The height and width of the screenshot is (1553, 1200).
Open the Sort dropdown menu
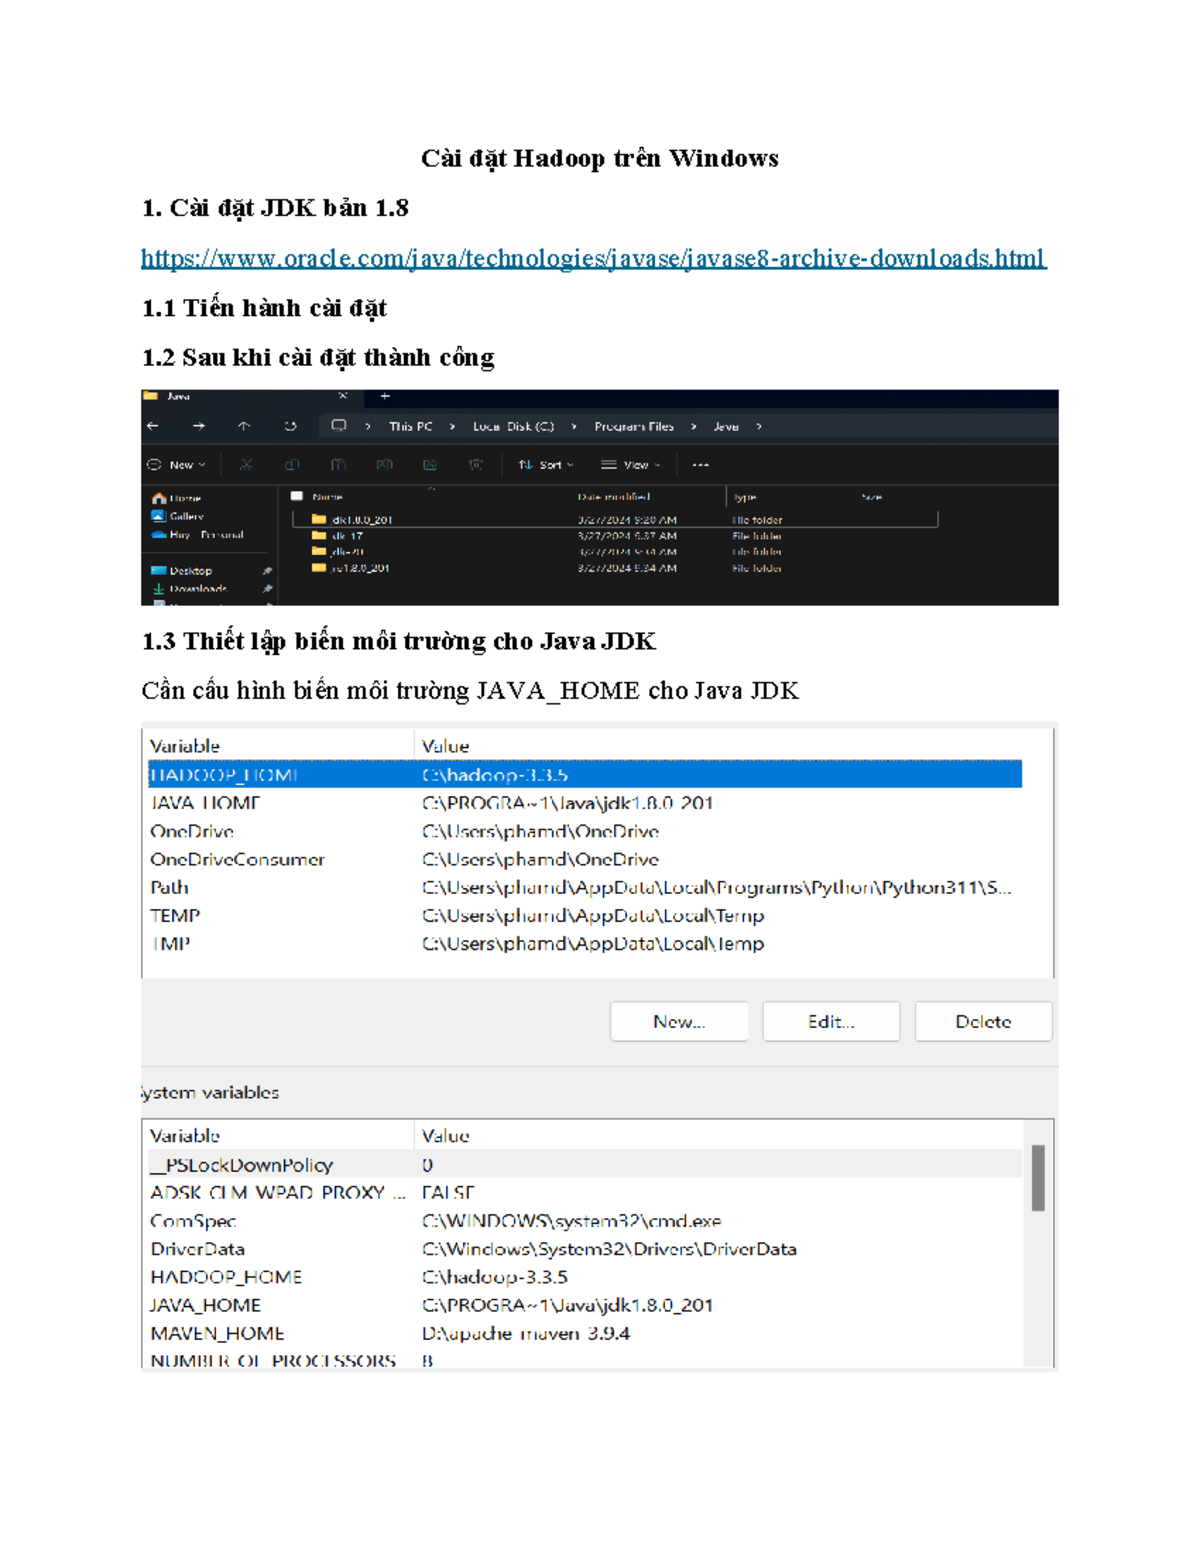(547, 464)
